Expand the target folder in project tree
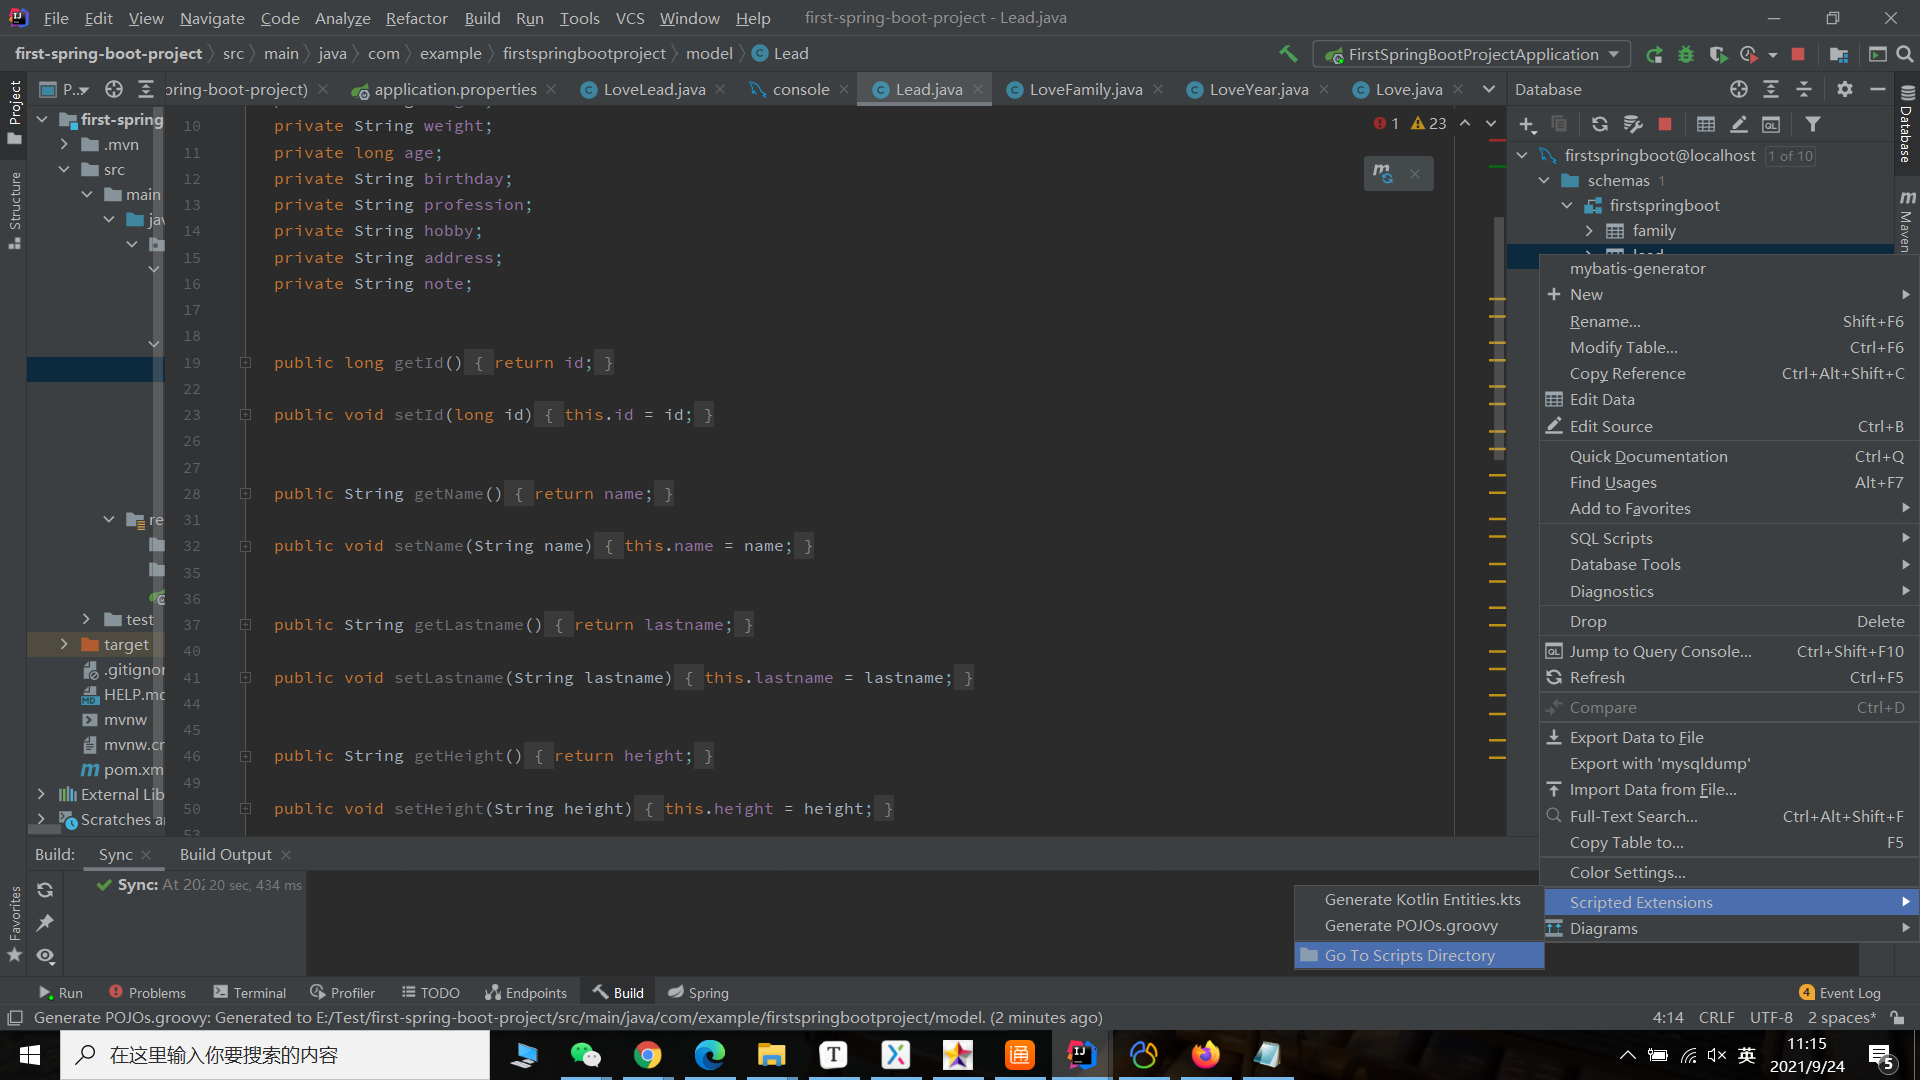 (x=64, y=645)
